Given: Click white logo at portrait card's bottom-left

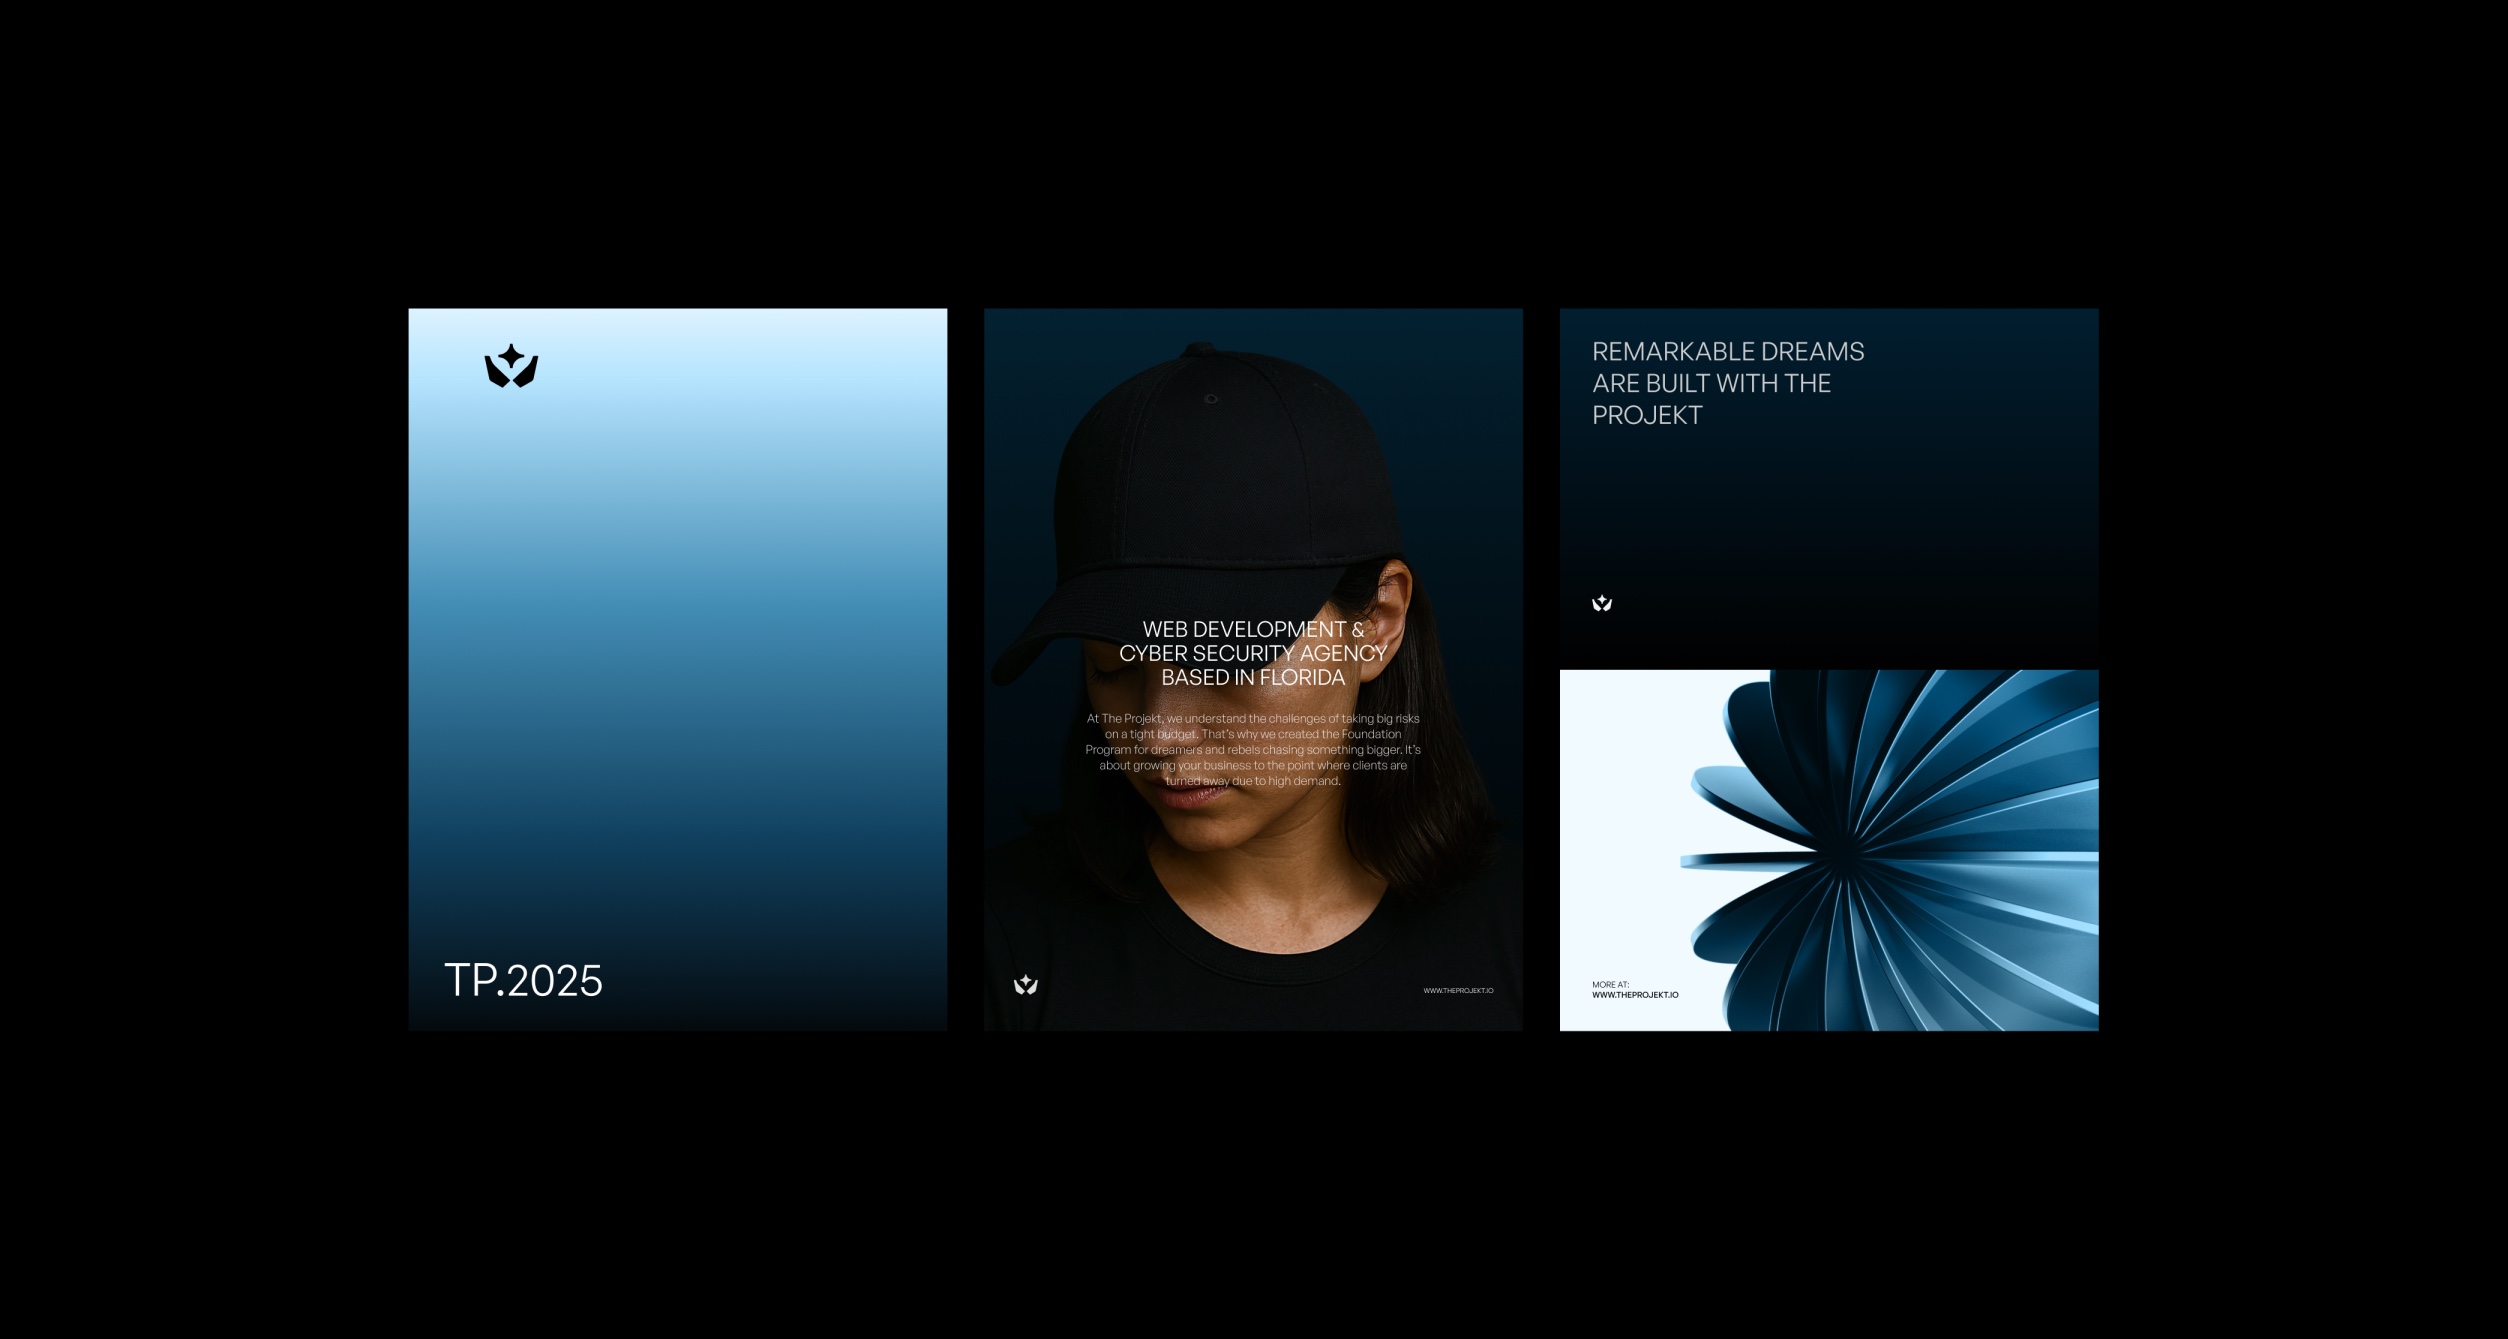Looking at the screenshot, I should pyautogui.click(x=1025, y=985).
